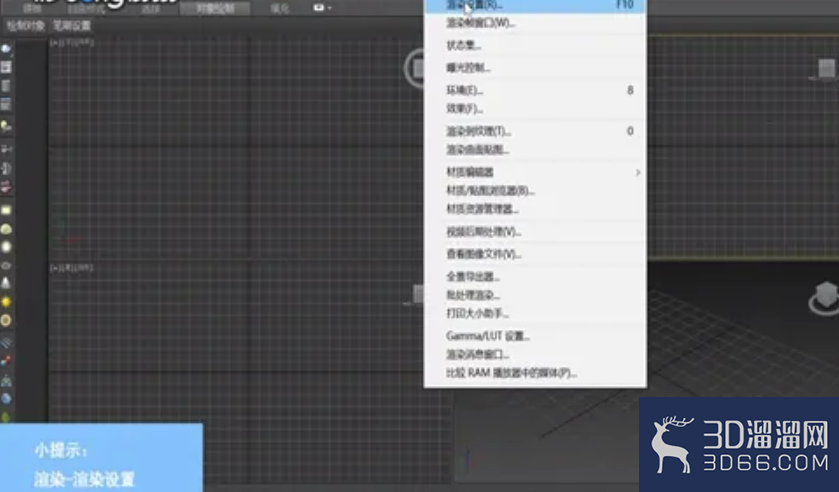The width and height of the screenshot is (839, 492).
Task: Open 打印大小助手 Print Size Assistant
Action: [535, 314]
